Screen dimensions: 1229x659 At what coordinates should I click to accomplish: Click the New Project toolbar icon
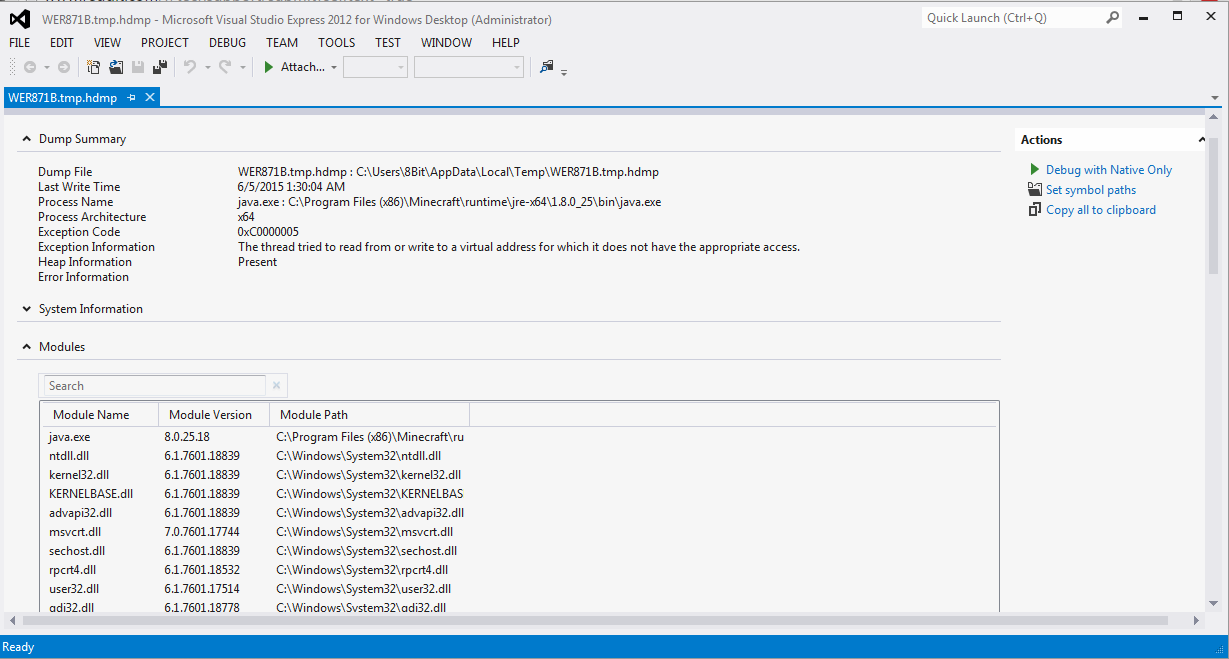94,67
